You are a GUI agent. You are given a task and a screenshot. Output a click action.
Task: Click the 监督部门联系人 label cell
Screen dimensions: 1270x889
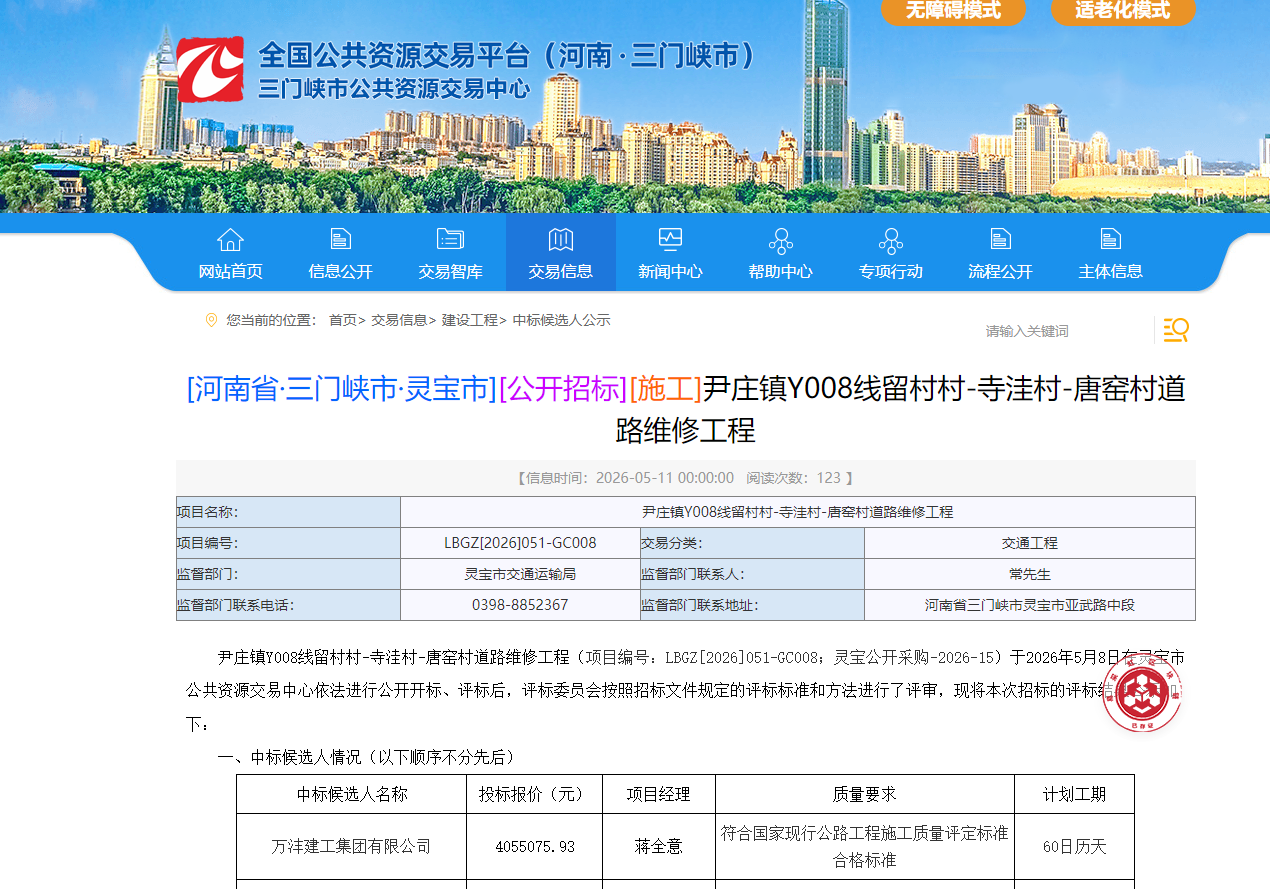(752, 574)
